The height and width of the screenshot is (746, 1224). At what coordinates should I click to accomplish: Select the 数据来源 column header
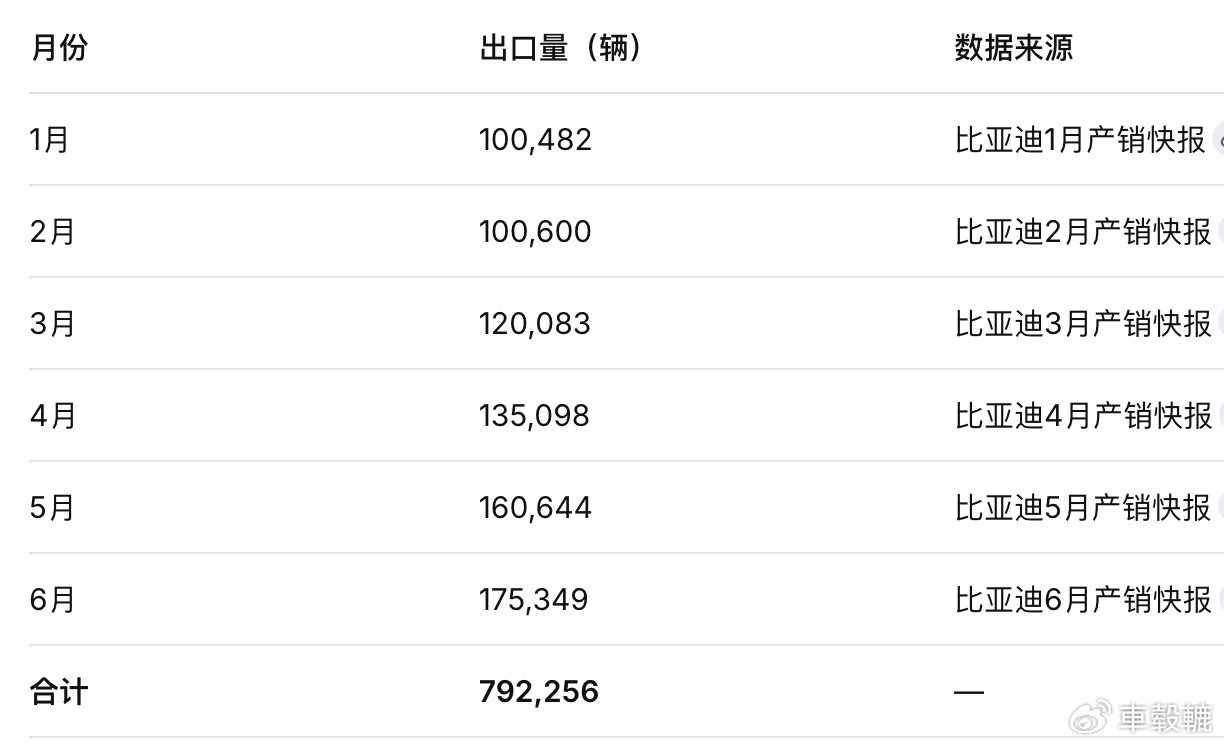[x=1014, y=47]
